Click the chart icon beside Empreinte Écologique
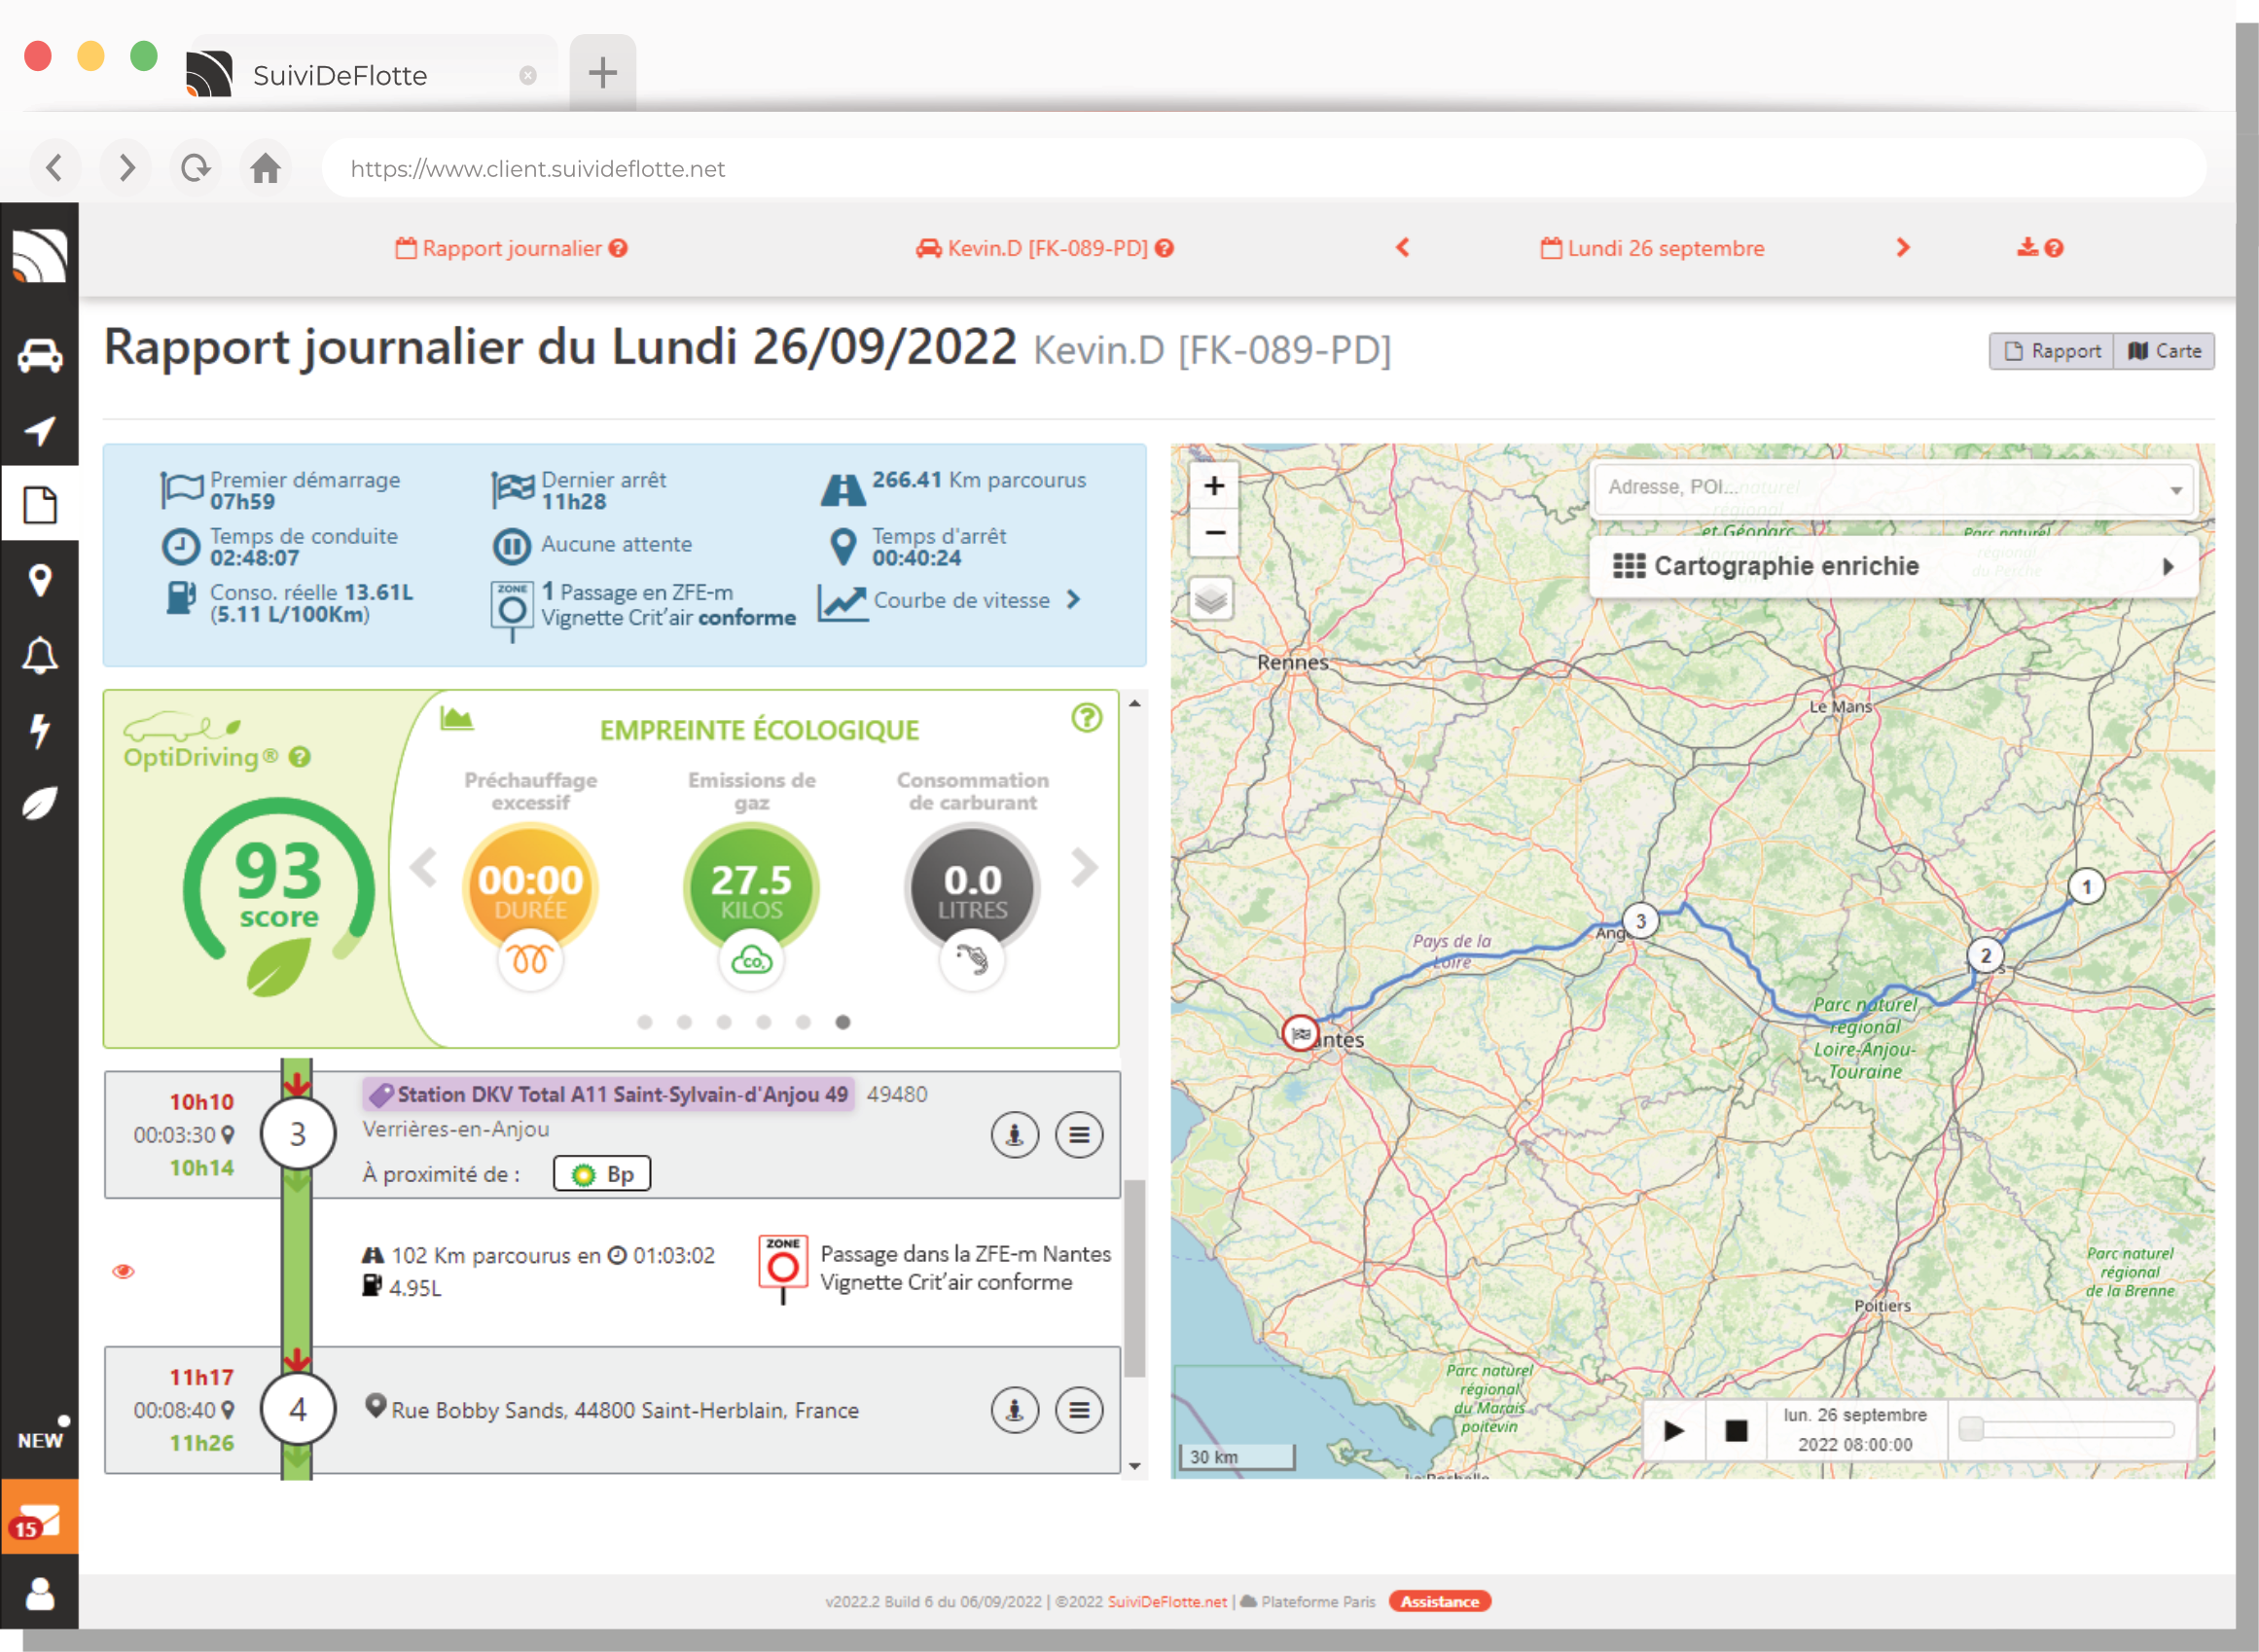2259x1652 pixels. click(x=457, y=719)
